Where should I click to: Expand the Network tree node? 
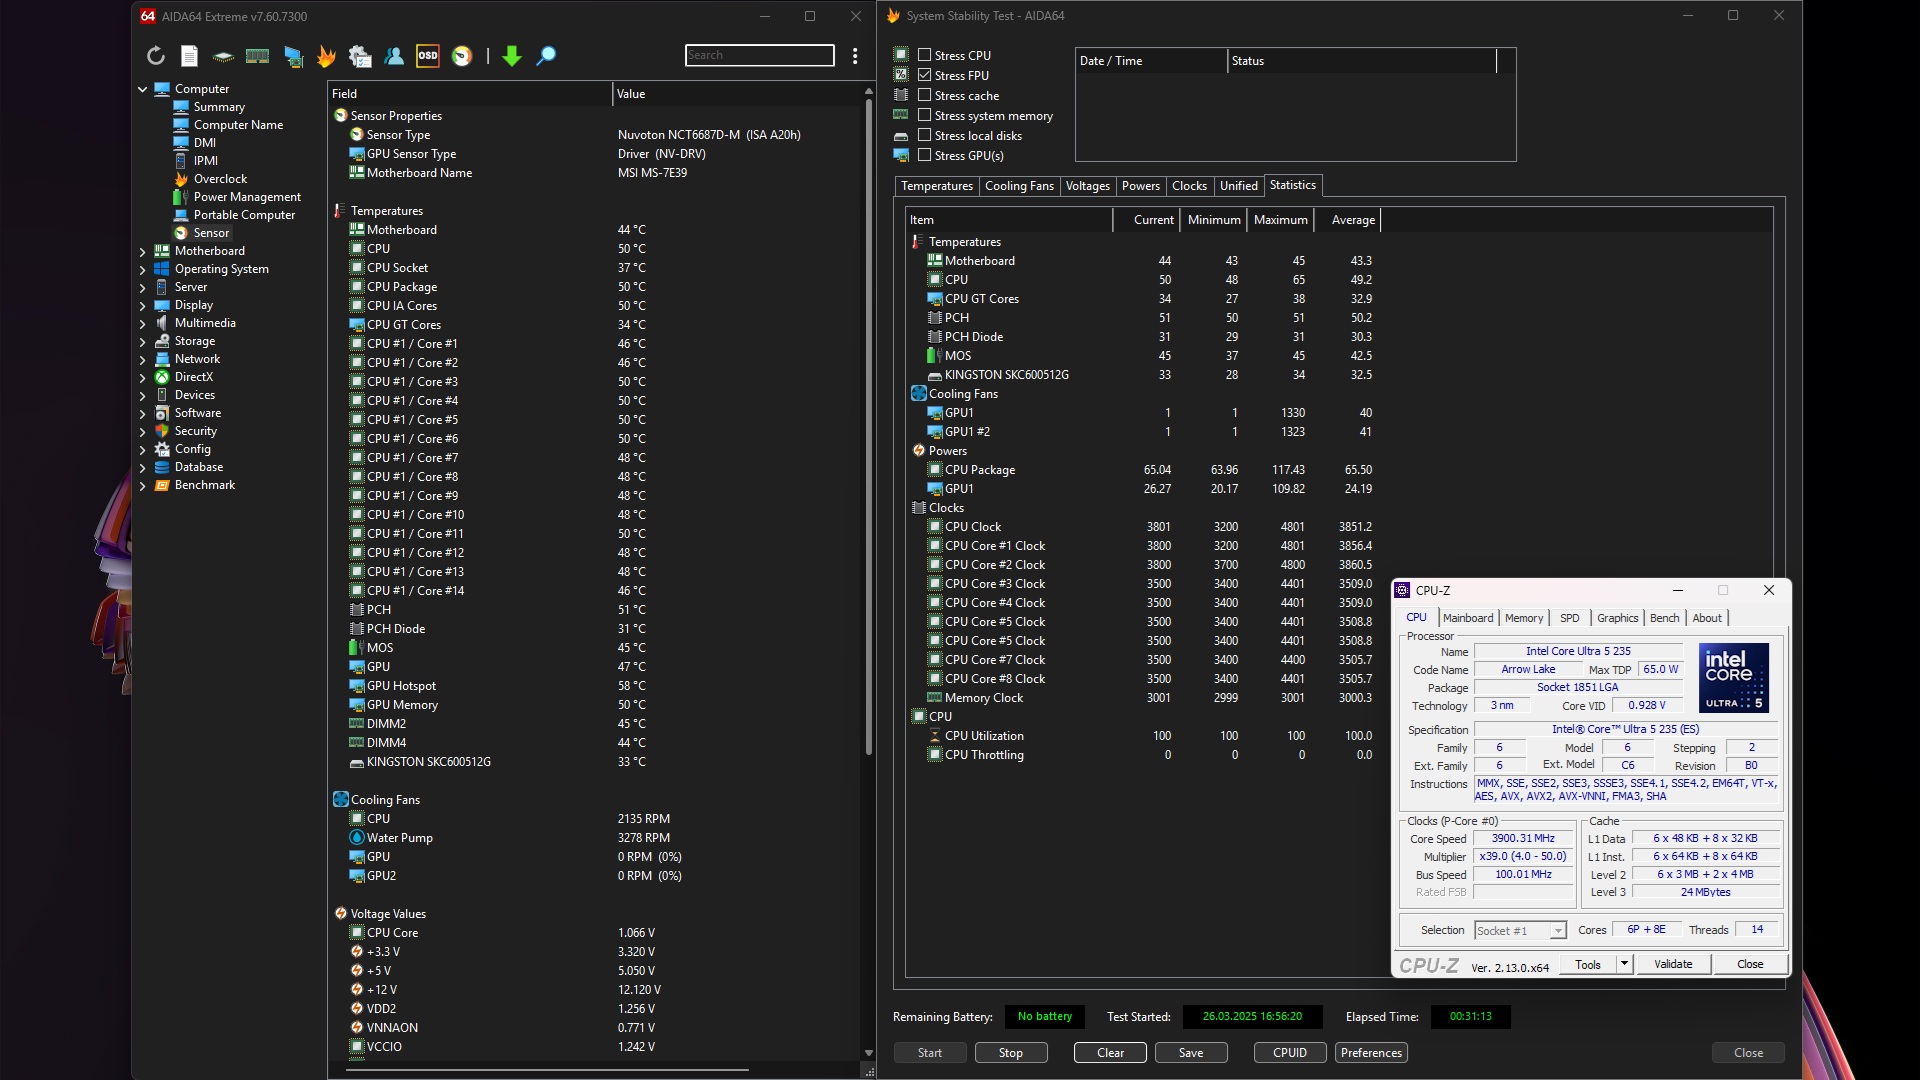(x=143, y=359)
